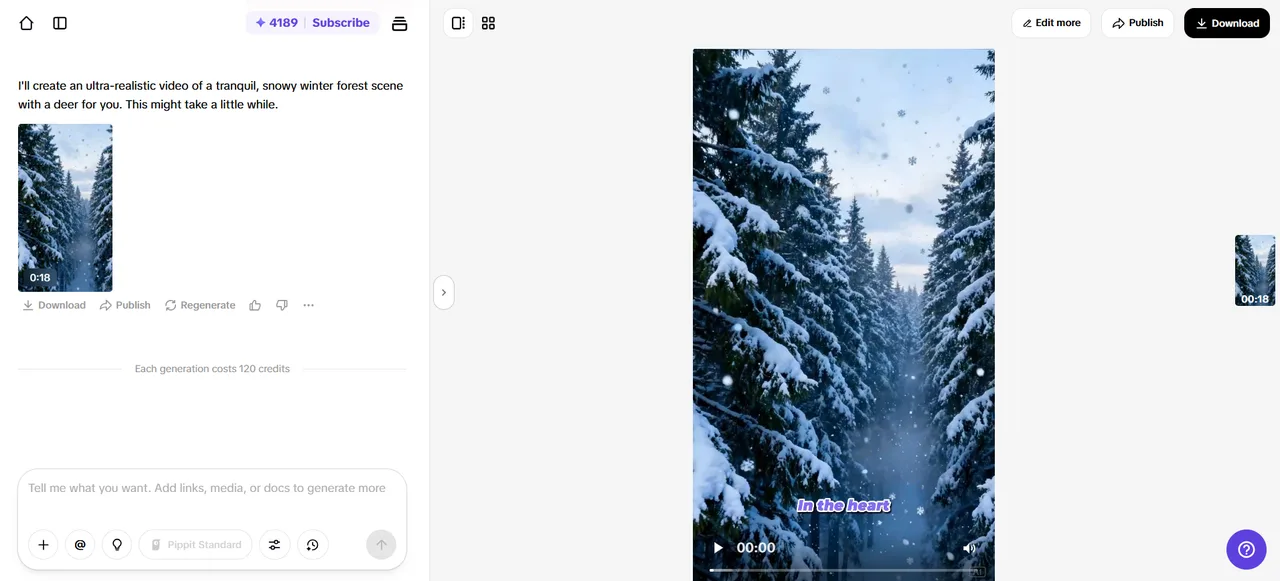The width and height of the screenshot is (1280, 581).
Task: Seek using the video progress bar
Action: click(843, 571)
